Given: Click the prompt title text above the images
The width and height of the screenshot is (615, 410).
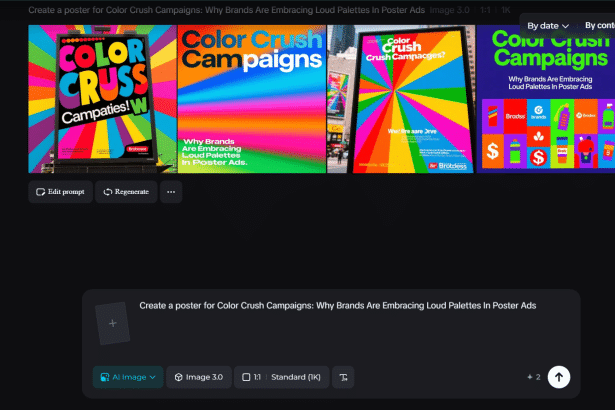Looking at the screenshot, I should coord(226,10).
